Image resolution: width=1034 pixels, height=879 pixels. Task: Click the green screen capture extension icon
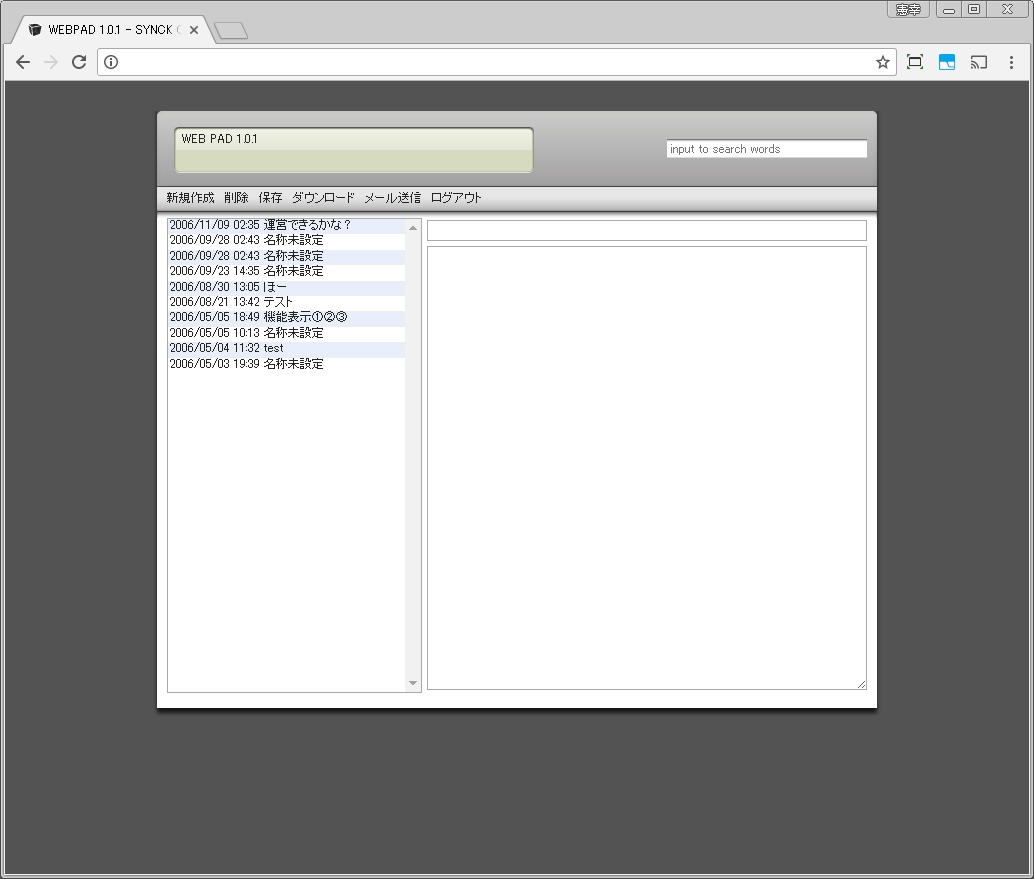(x=915, y=62)
